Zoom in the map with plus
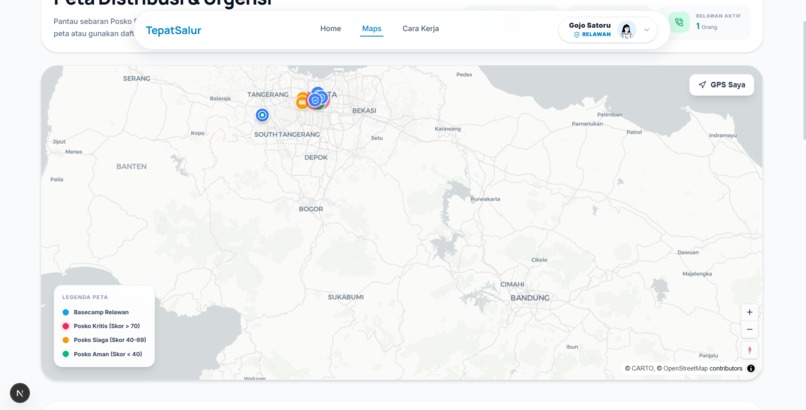Screen dimensions: 806x410 click(749, 312)
